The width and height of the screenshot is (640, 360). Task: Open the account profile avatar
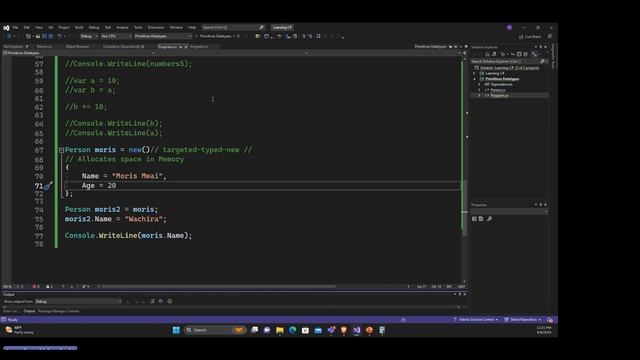pyautogui.click(x=509, y=27)
